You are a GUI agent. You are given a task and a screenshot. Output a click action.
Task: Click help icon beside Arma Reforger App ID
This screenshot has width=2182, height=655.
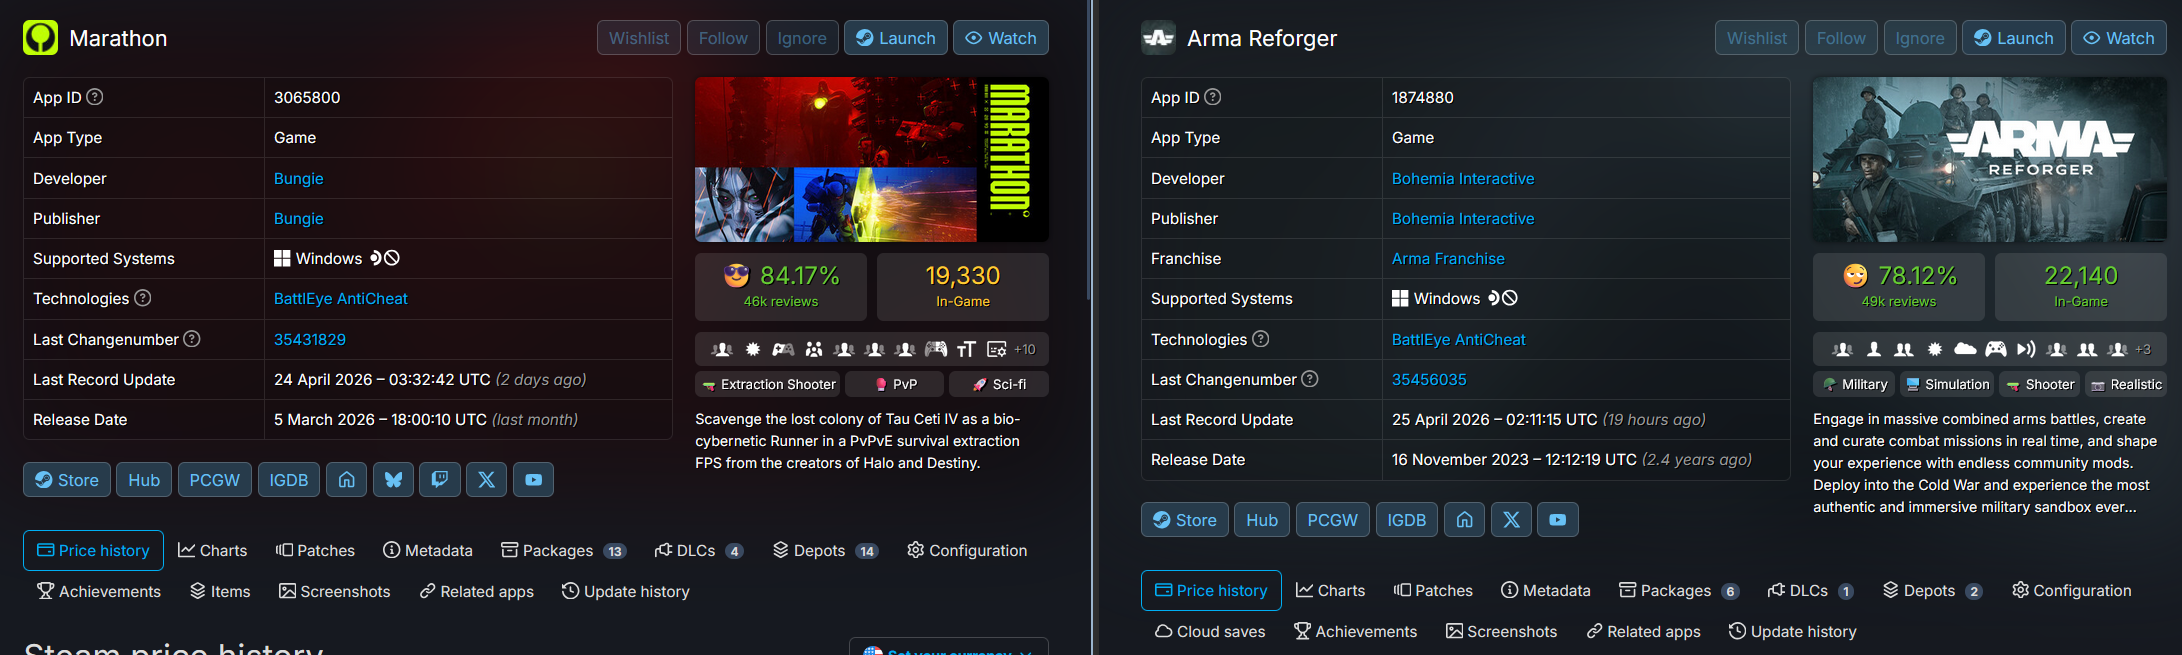point(1213,97)
